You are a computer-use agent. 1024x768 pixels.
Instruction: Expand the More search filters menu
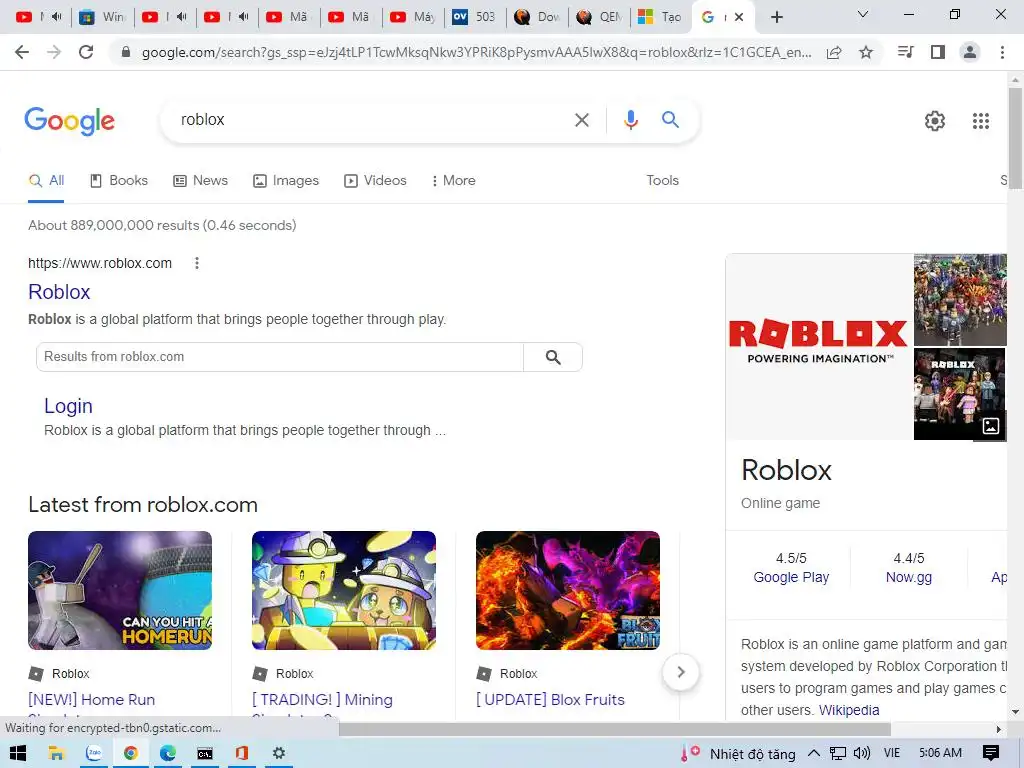pos(453,181)
